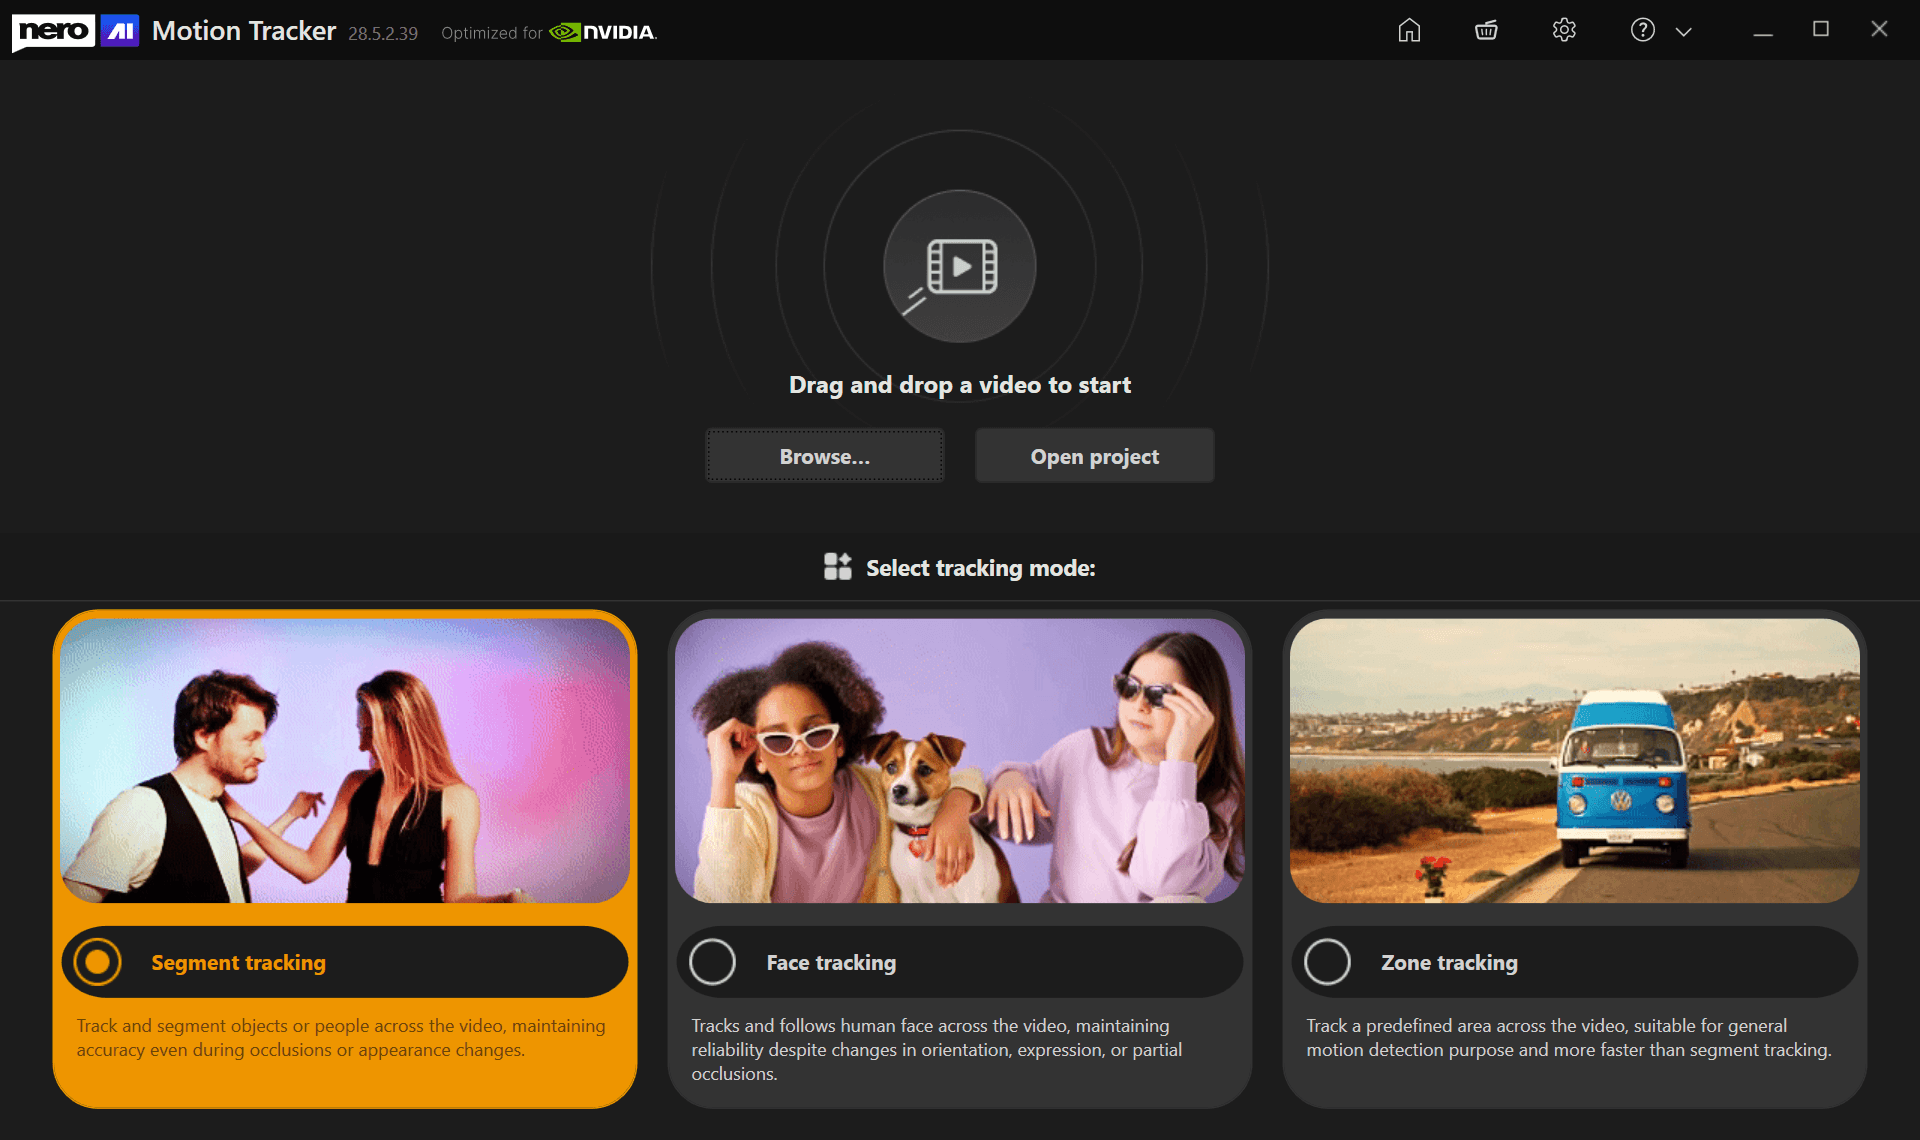Click the Face tracking description text
Viewport: 1920px width, 1140px height.
[x=936, y=1049]
